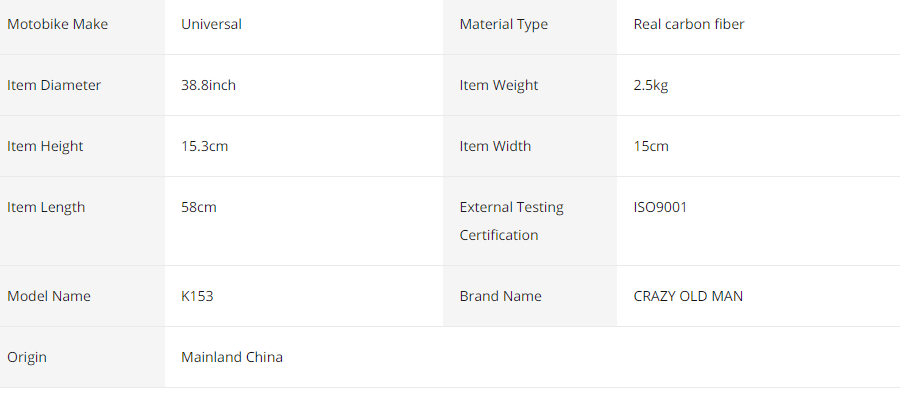The width and height of the screenshot is (900, 394).
Task: Click the Item Width label
Action: click(495, 146)
